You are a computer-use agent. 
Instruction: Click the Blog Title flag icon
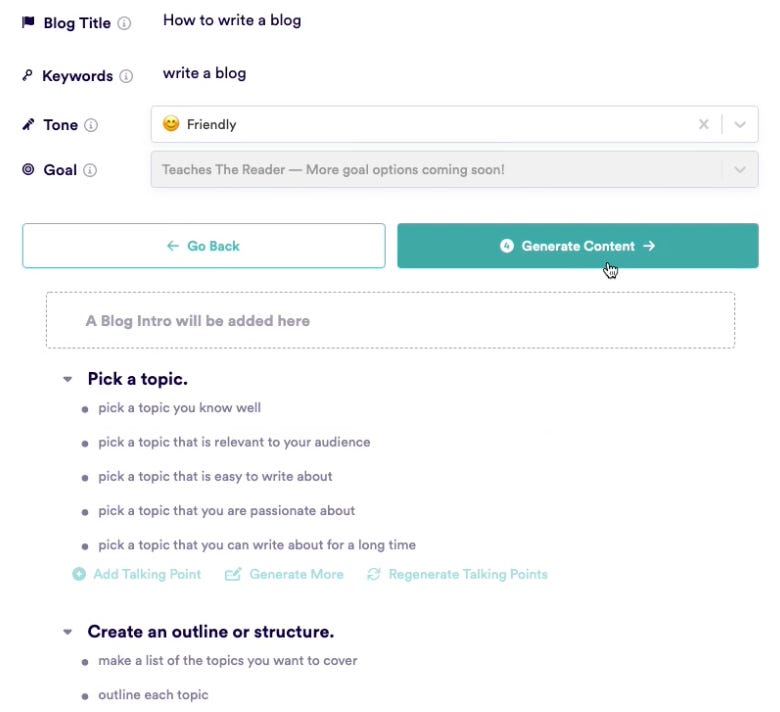point(28,22)
